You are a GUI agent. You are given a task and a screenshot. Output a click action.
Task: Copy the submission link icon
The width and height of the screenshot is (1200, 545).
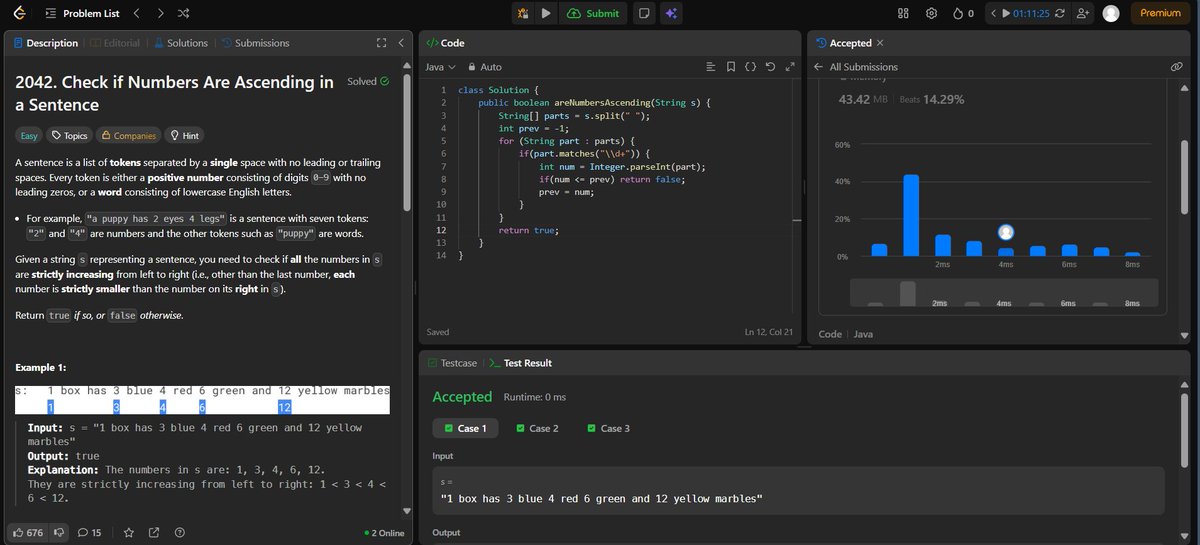[x=1177, y=67]
